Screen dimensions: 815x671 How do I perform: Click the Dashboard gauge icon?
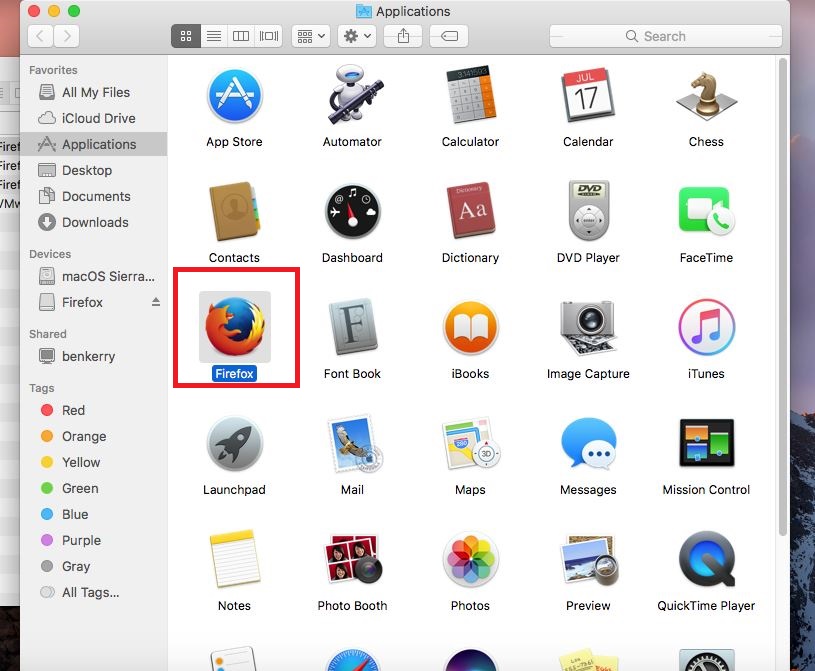coord(352,212)
